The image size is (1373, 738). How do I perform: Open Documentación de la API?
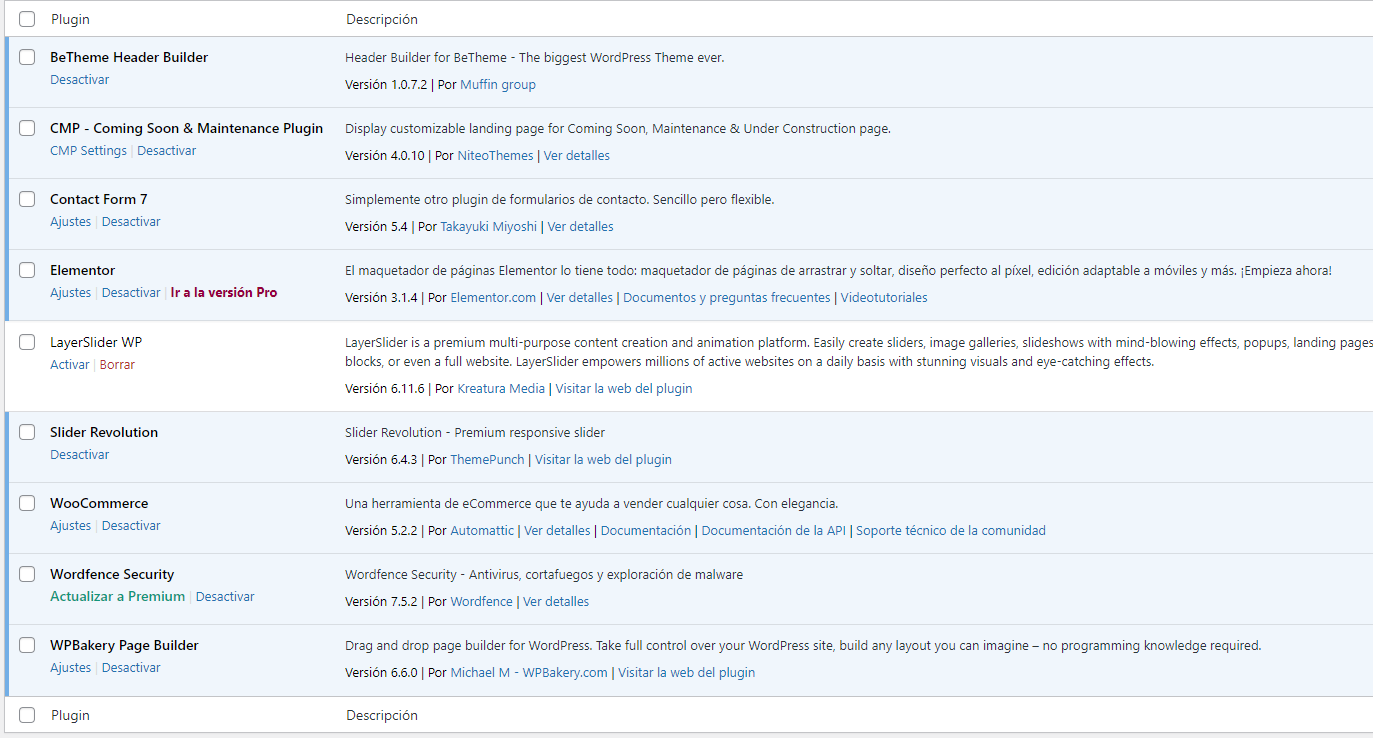tap(774, 531)
